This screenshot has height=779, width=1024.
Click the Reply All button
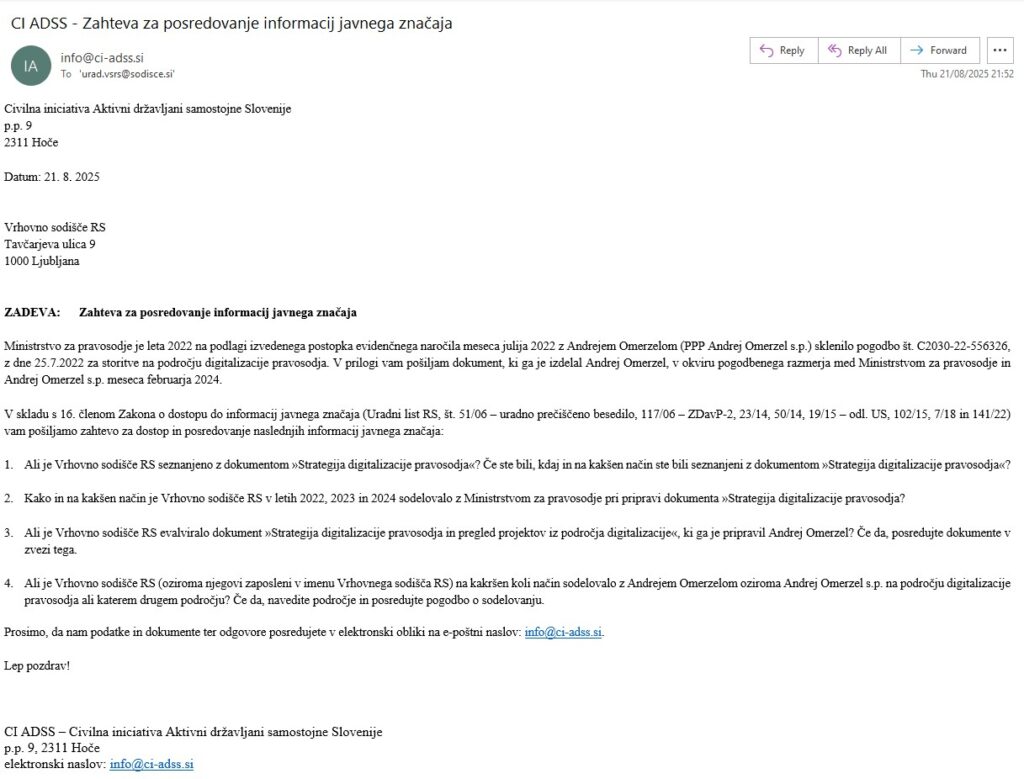pos(858,50)
